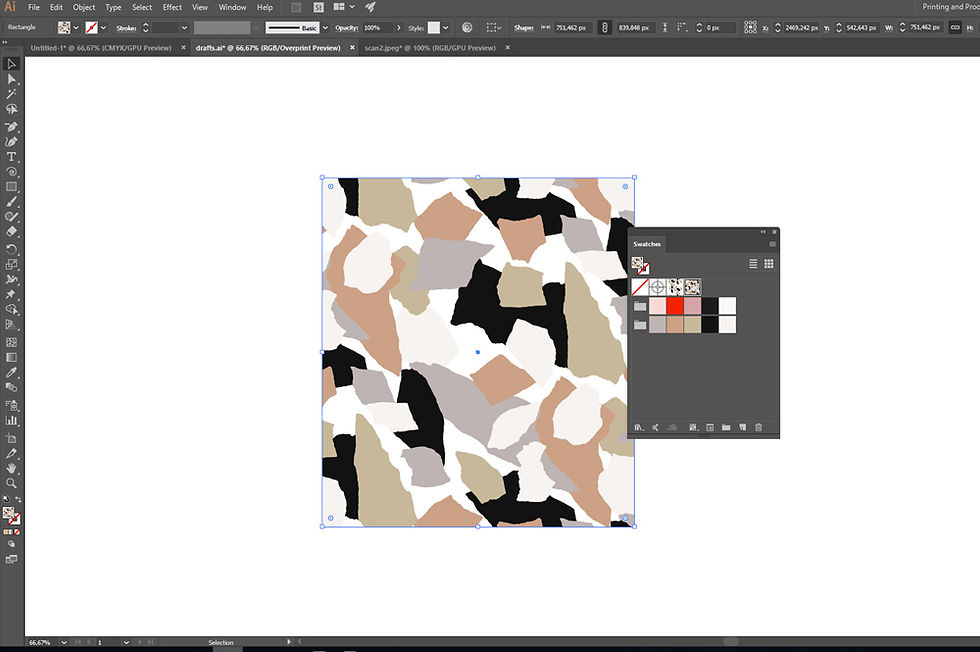Viewport: 980px width, 652px height.
Task: Open Swatch Options icon in Swatches panel
Action: click(x=710, y=428)
